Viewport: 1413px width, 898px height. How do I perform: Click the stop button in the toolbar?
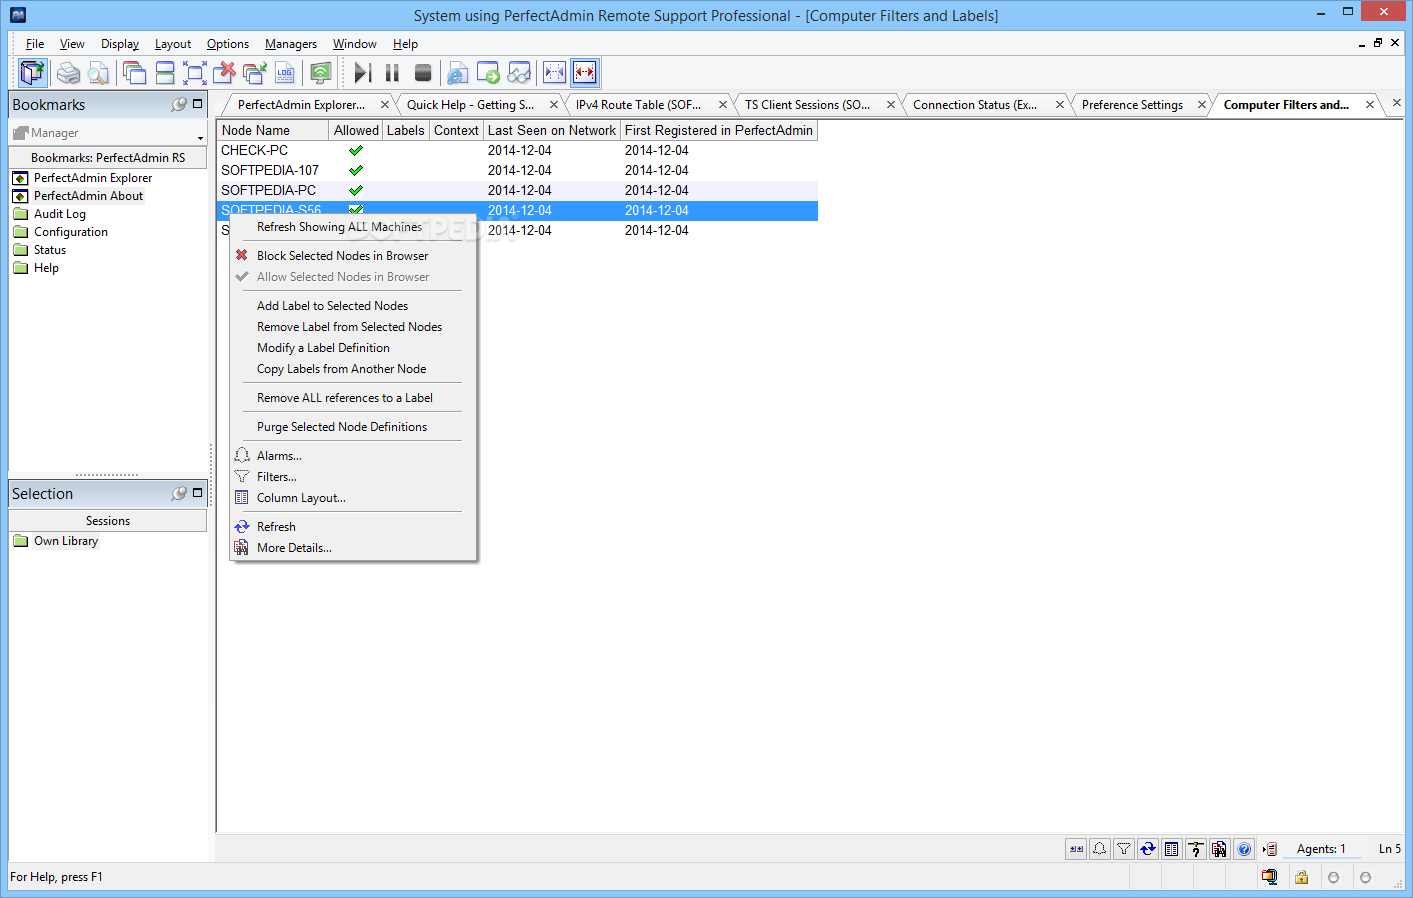point(423,73)
